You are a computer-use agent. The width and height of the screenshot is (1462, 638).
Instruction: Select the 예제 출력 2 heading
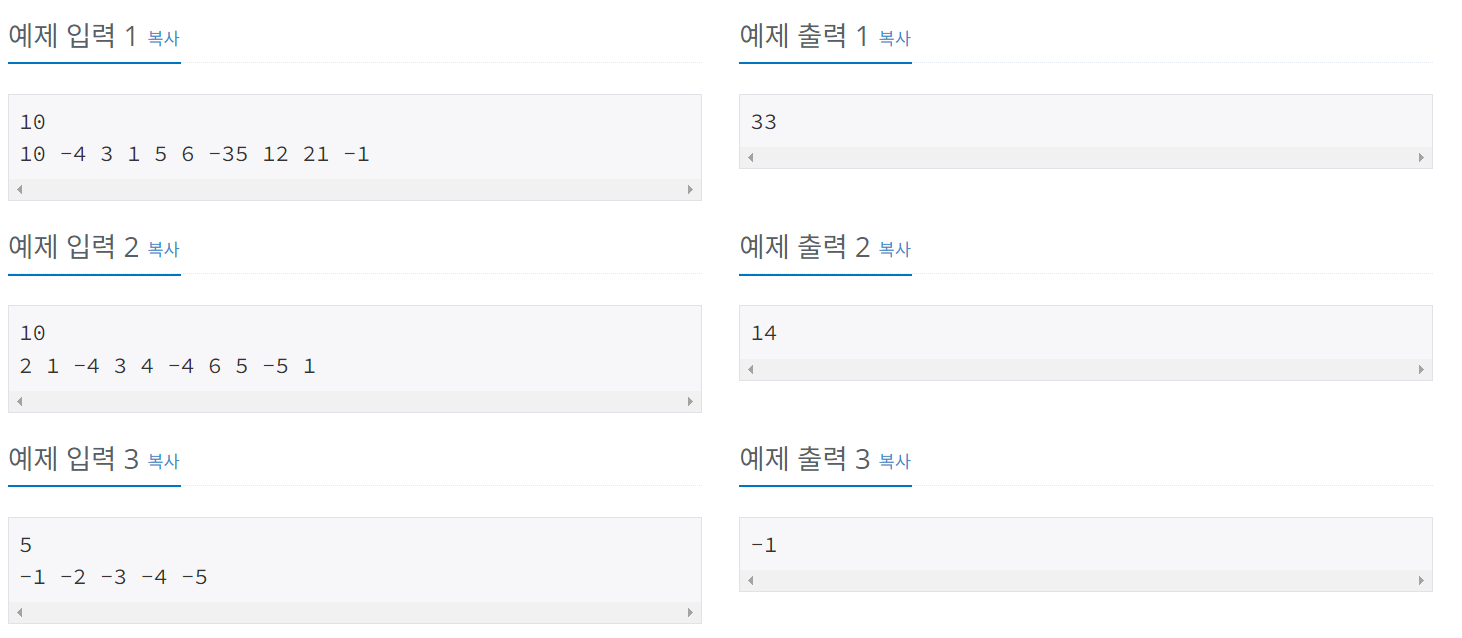(x=800, y=247)
